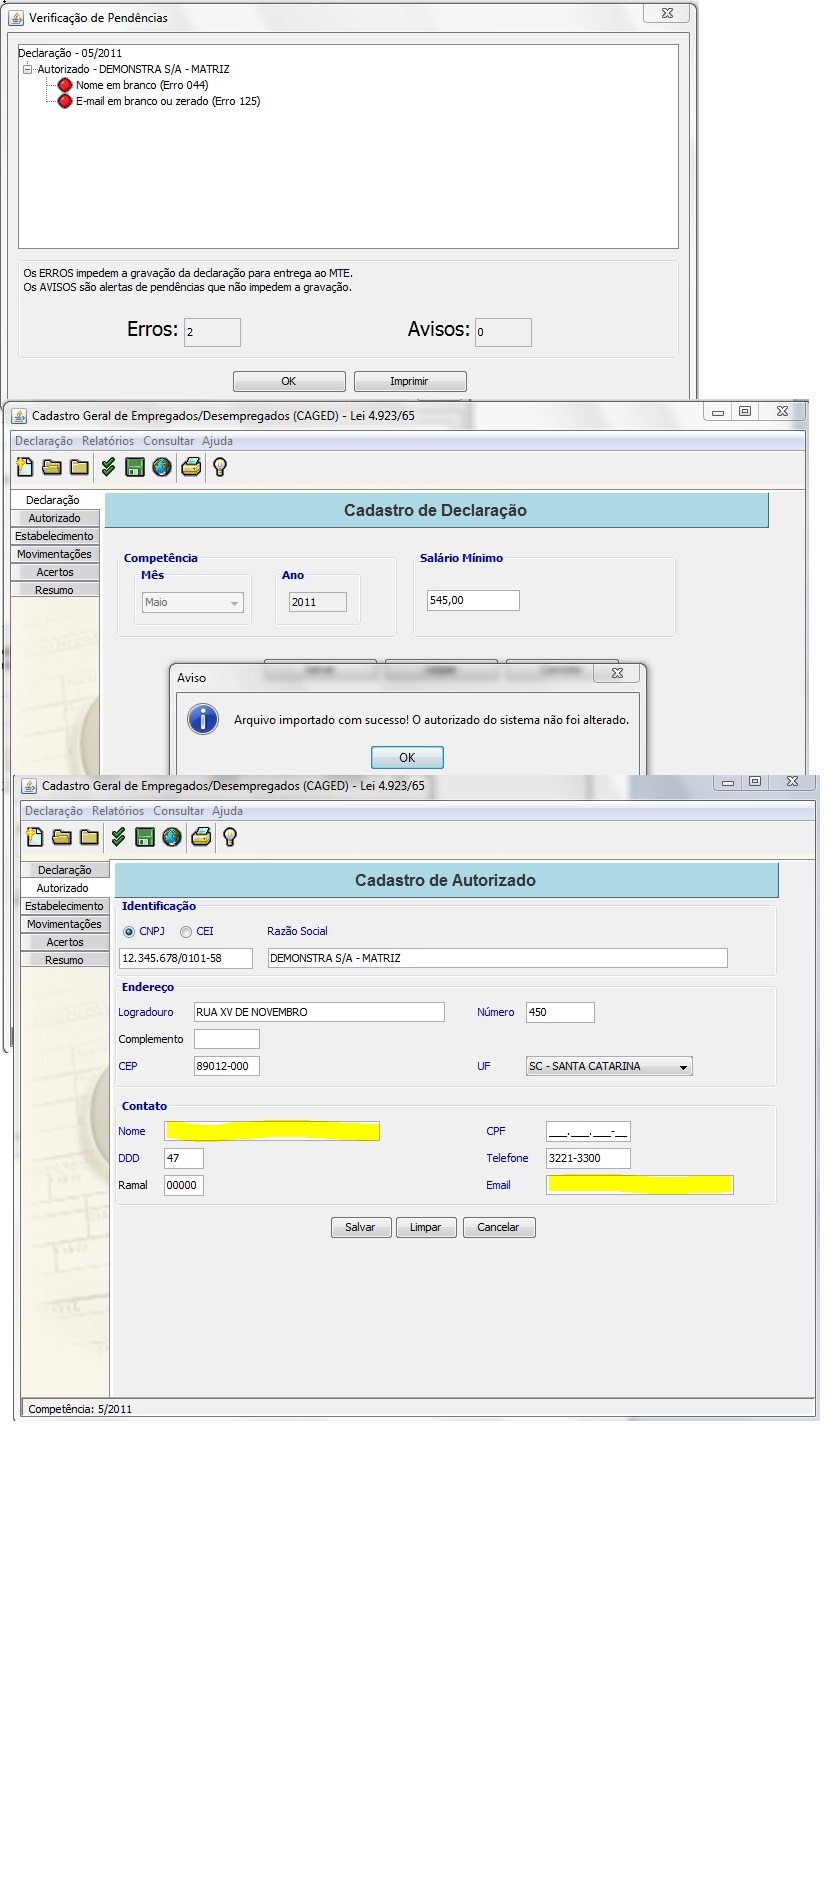Click globe icon in Cadastro de Declaração toolbar

pyautogui.click(x=162, y=467)
